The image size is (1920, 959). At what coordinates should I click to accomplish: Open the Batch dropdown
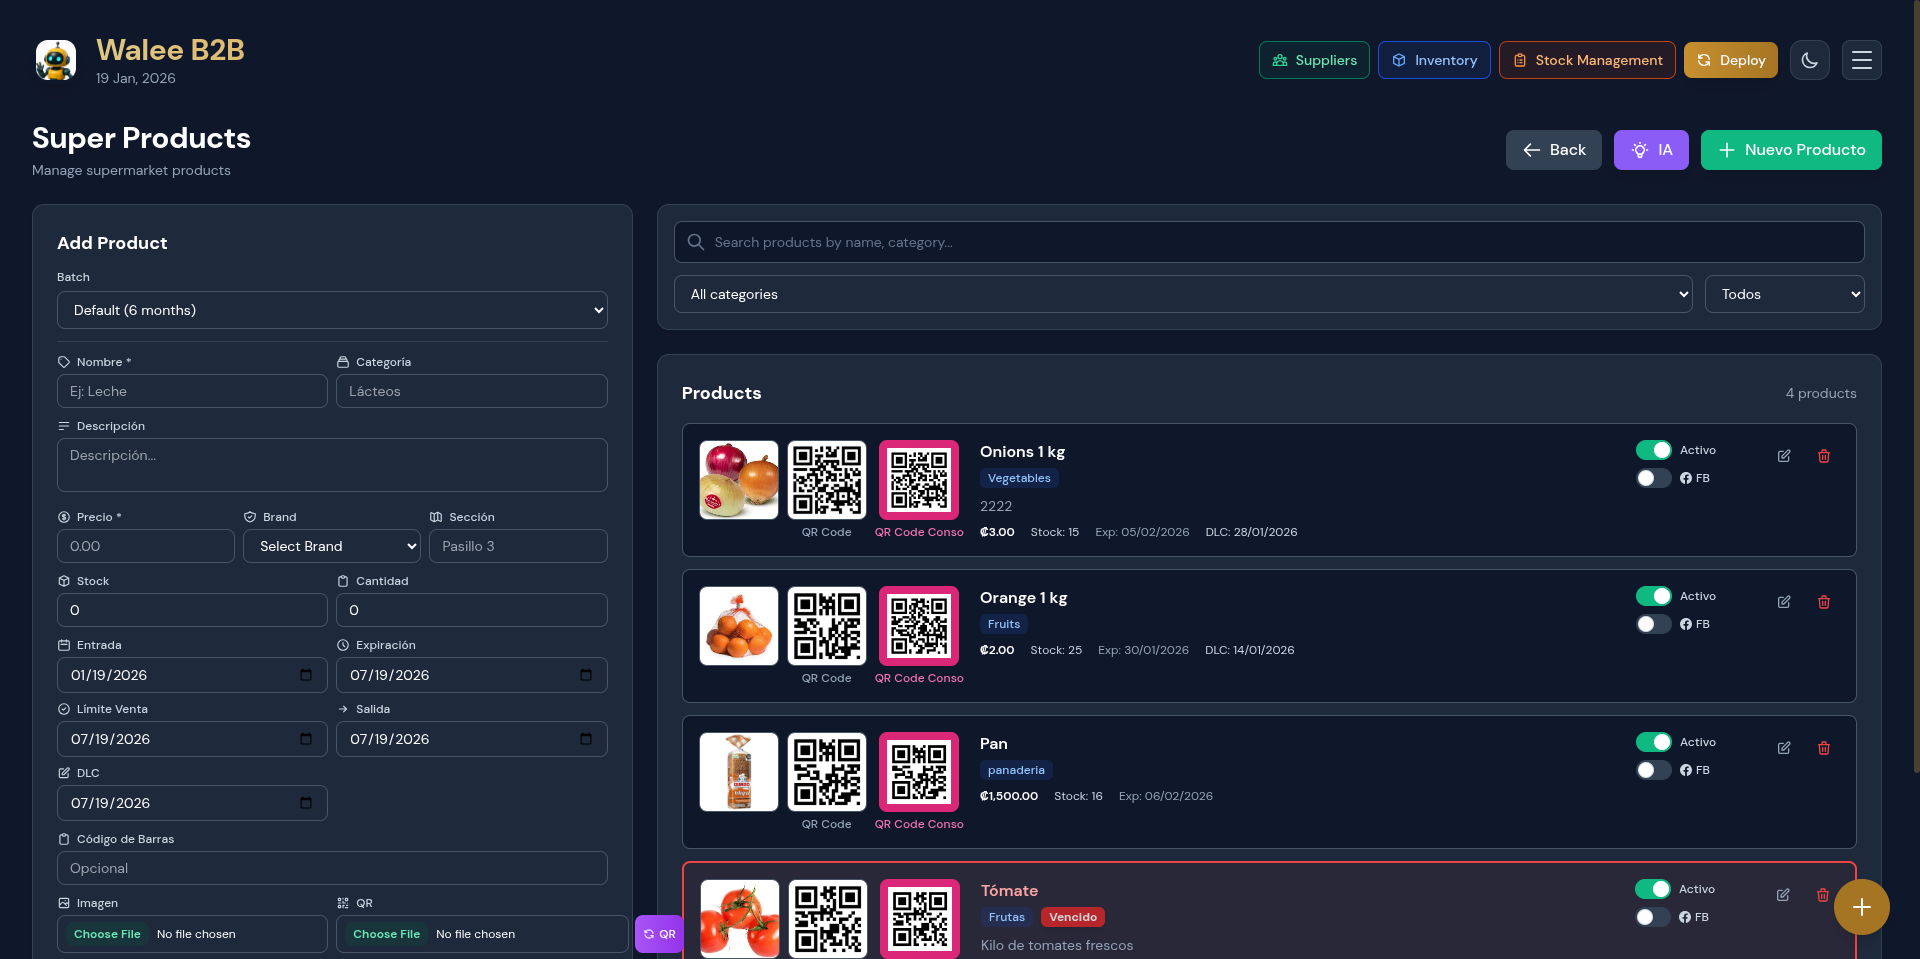(331, 310)
